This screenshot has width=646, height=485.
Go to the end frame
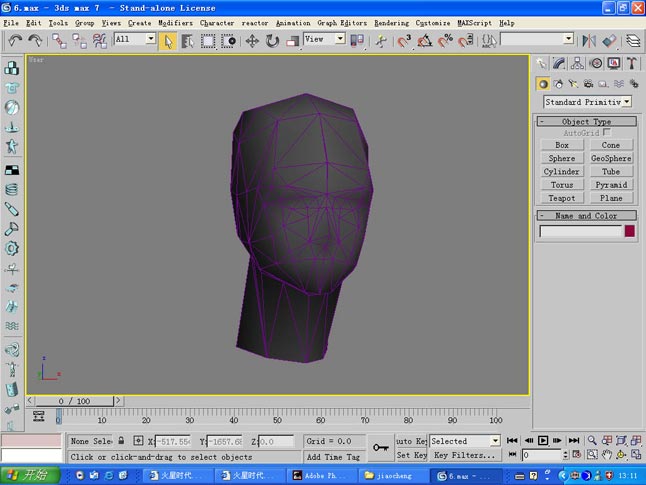point(574,440)
